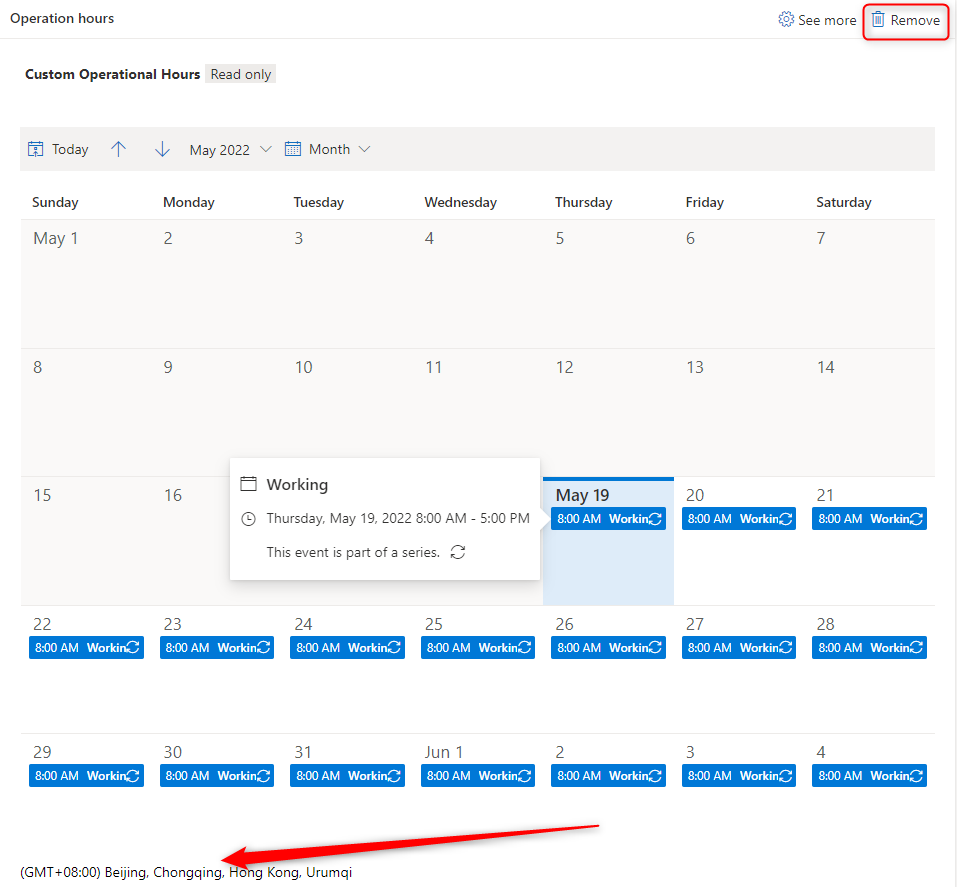Click the Jun 1 Working event
Viewport: 957px width, 887px height.
[477, 776]
